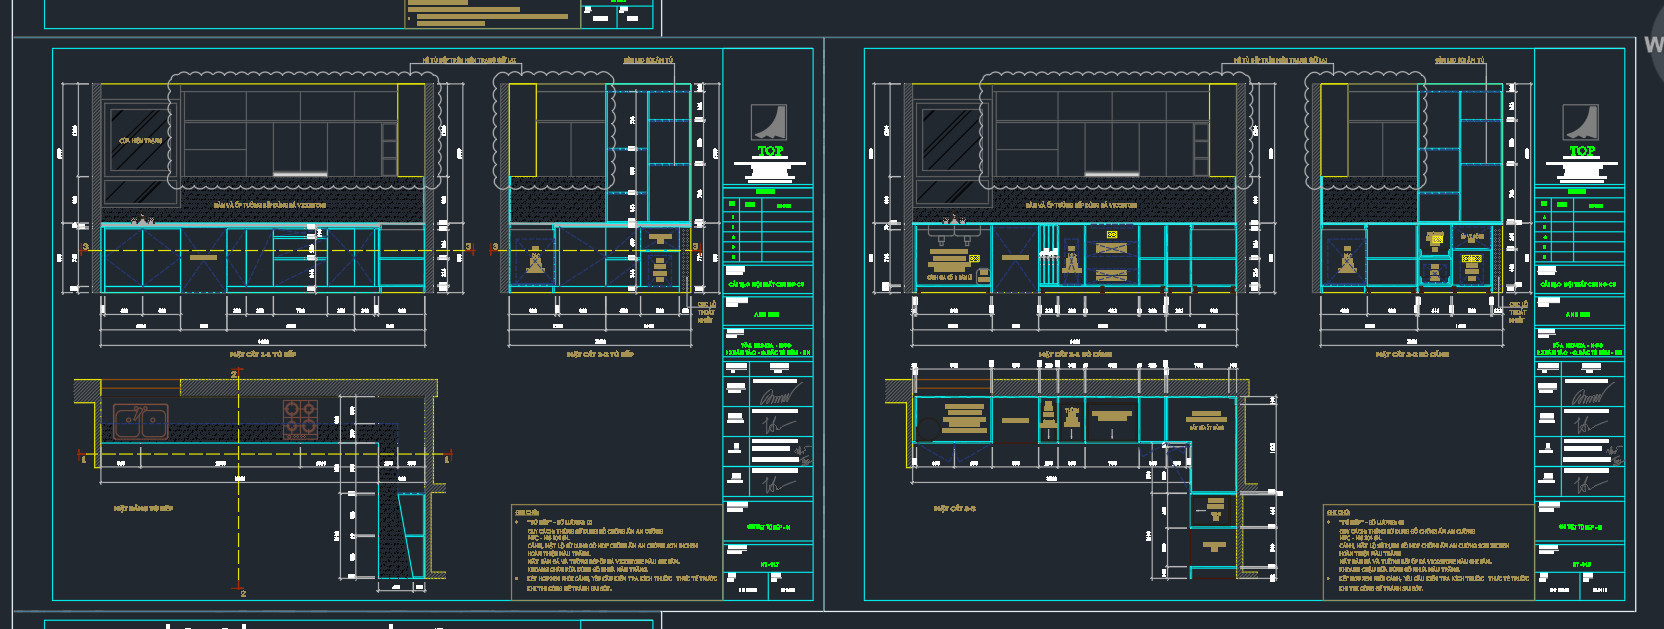Viewport: 1664px width, 629px height.
Task: Click the left floor plan title label
Action: pos(143,508)
